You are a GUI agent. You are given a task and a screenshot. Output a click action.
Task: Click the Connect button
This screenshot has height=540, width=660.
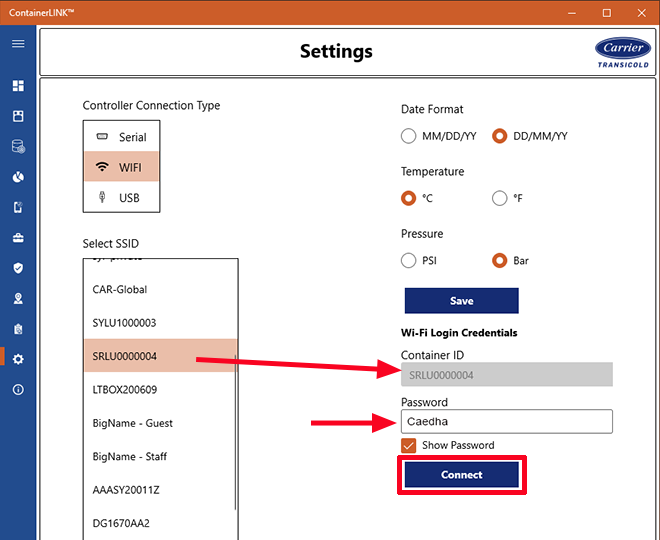[461, 475]
